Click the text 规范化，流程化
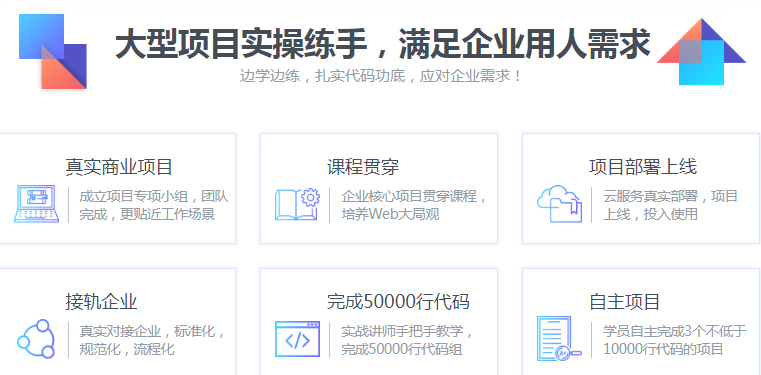Screen dimensions: 761x375 pos(127,349)
